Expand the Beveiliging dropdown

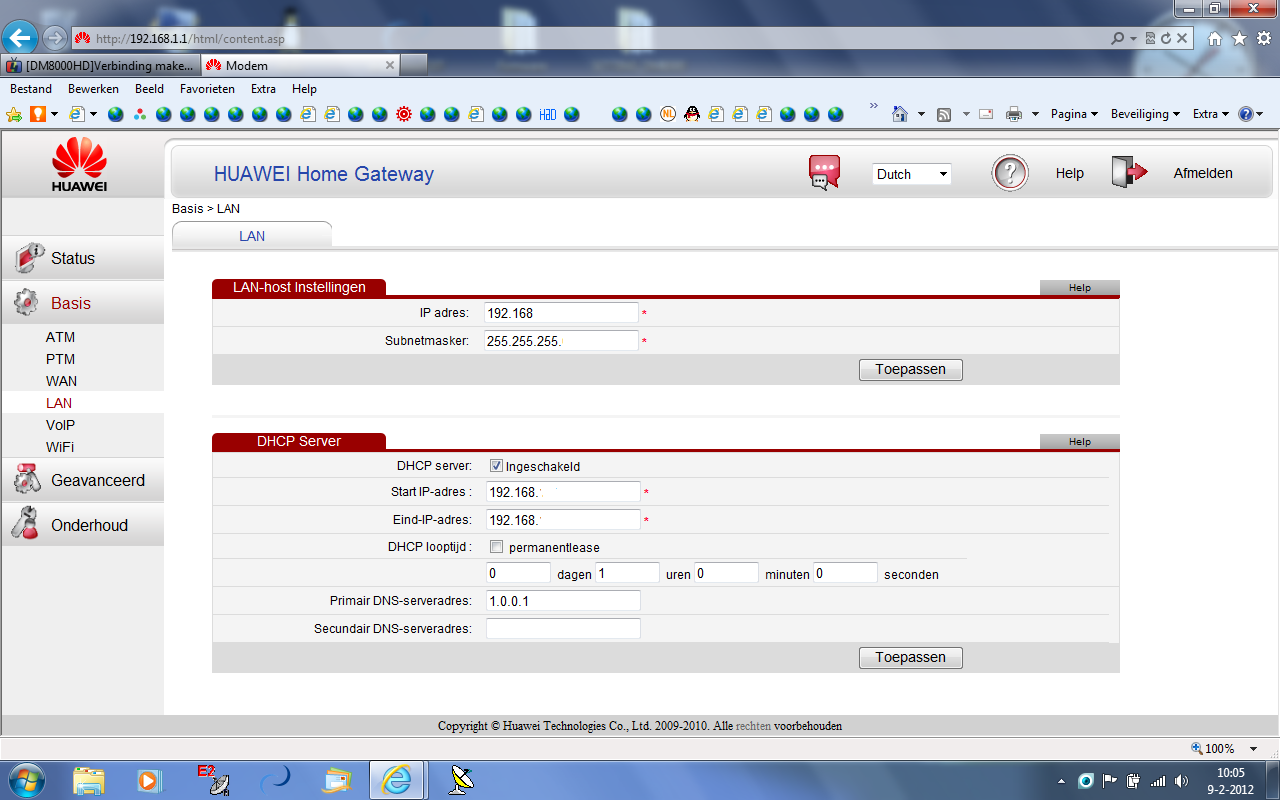pyautogui.click(x=1145, y=114)
